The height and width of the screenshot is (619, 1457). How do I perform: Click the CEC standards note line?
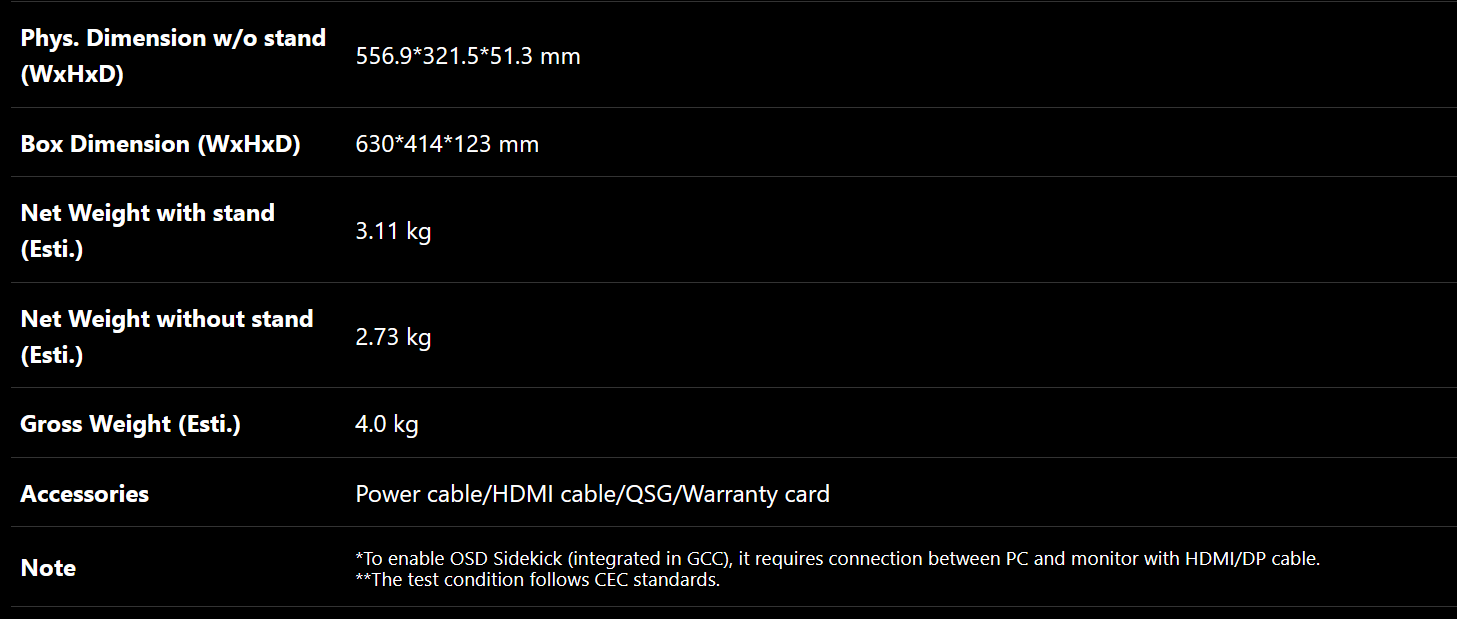[x=537, y=580]
